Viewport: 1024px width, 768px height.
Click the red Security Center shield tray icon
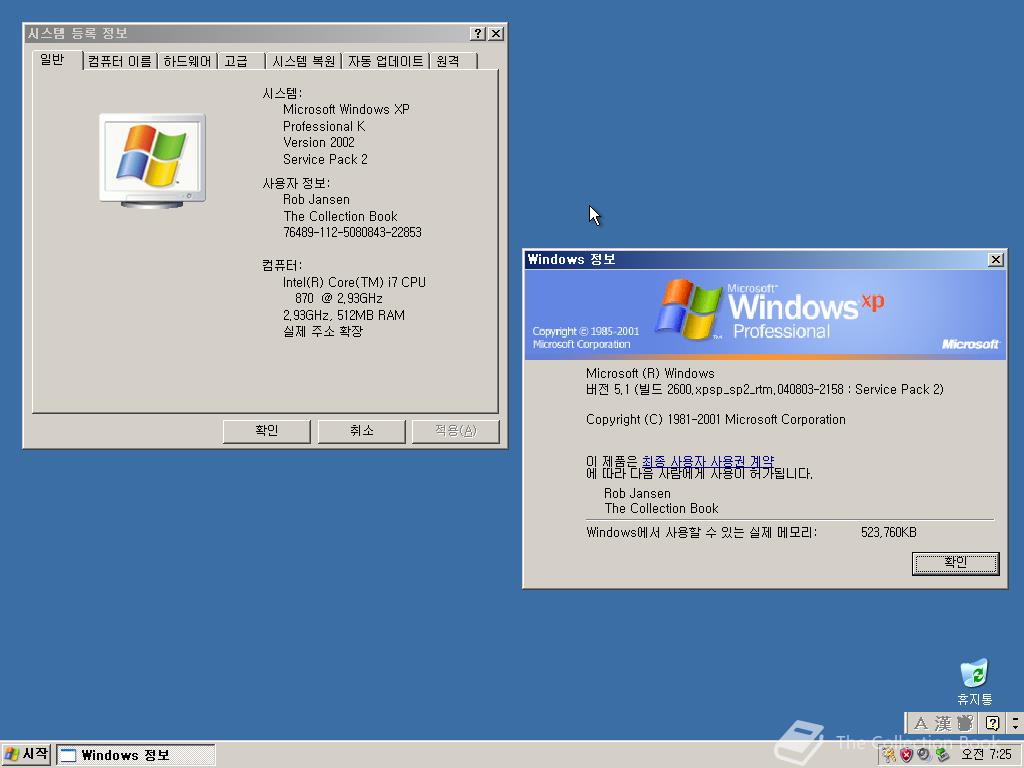pos(906,755)
